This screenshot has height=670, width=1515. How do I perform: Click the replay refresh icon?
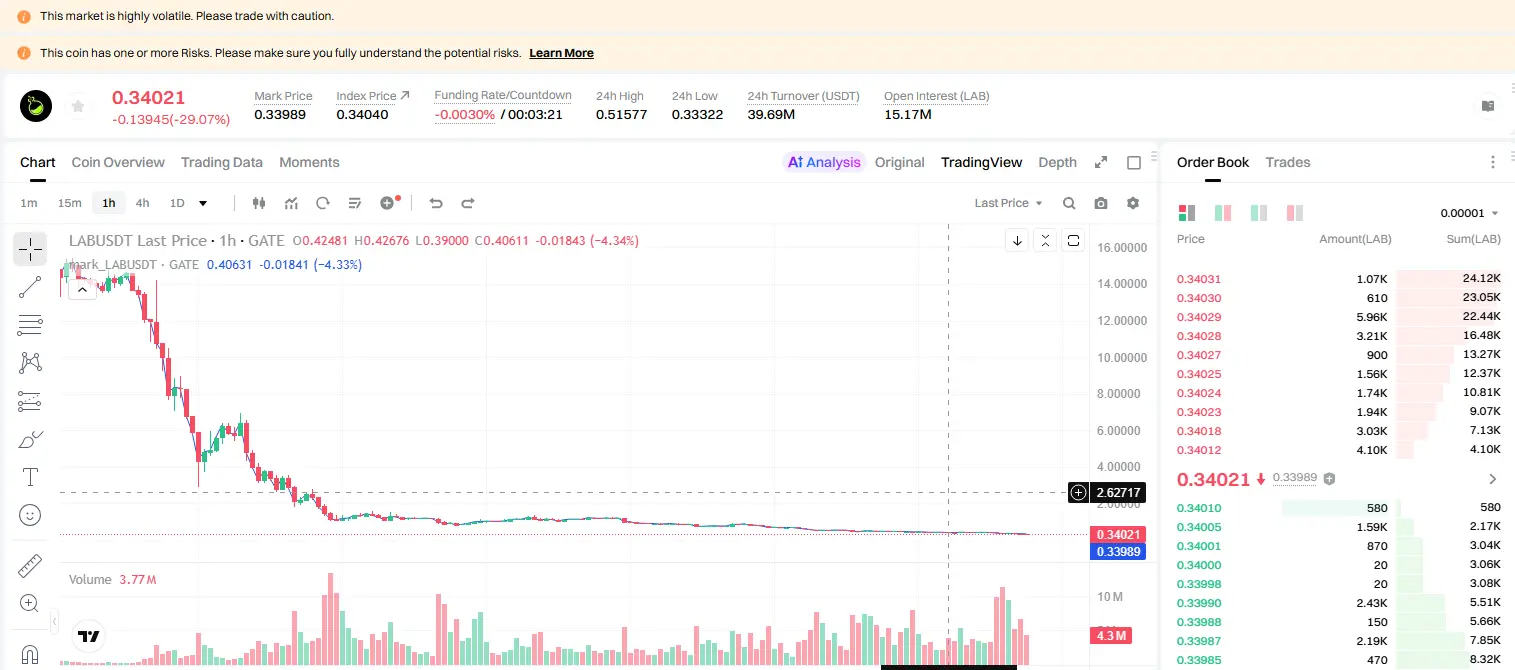tap(323, 203)
